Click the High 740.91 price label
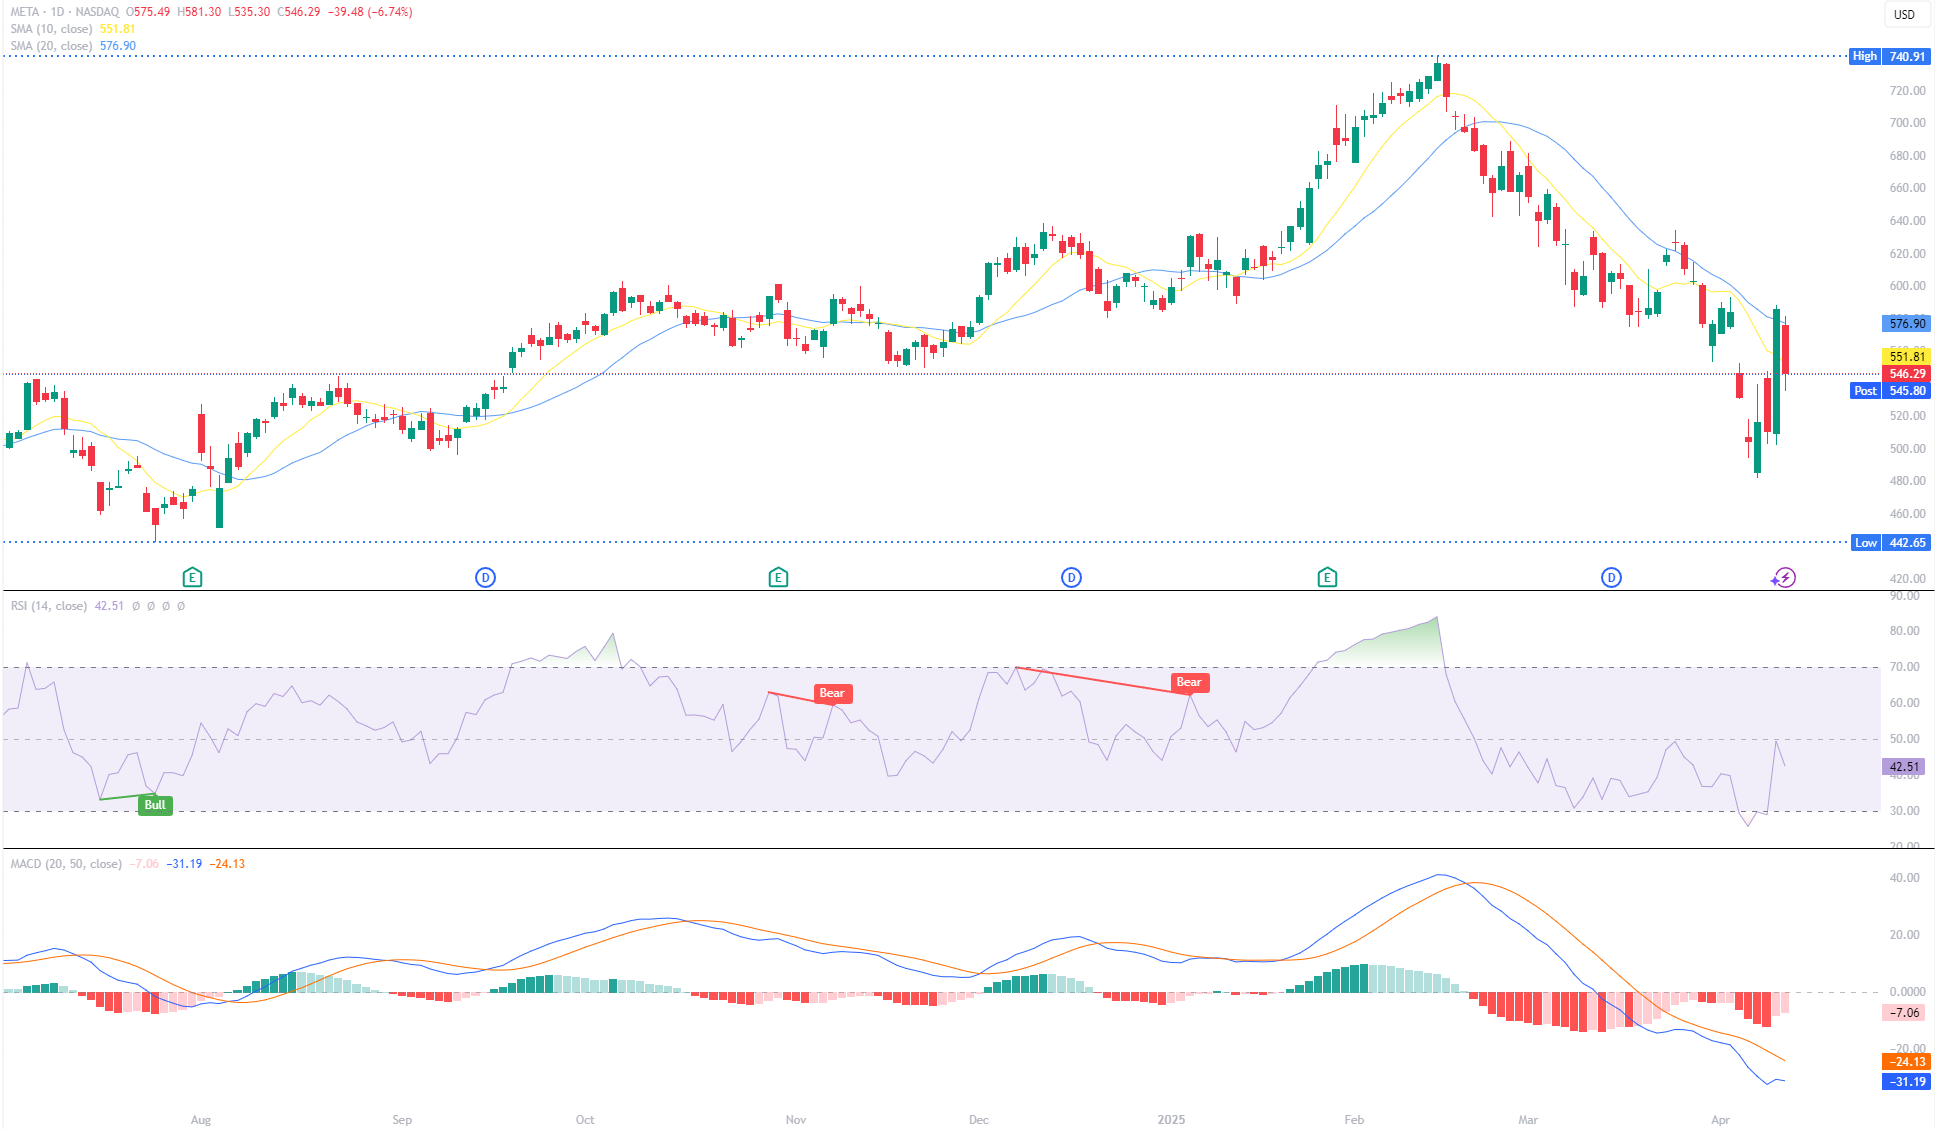Screen dimensions: 1935x1129 [x=1890, y=56]
